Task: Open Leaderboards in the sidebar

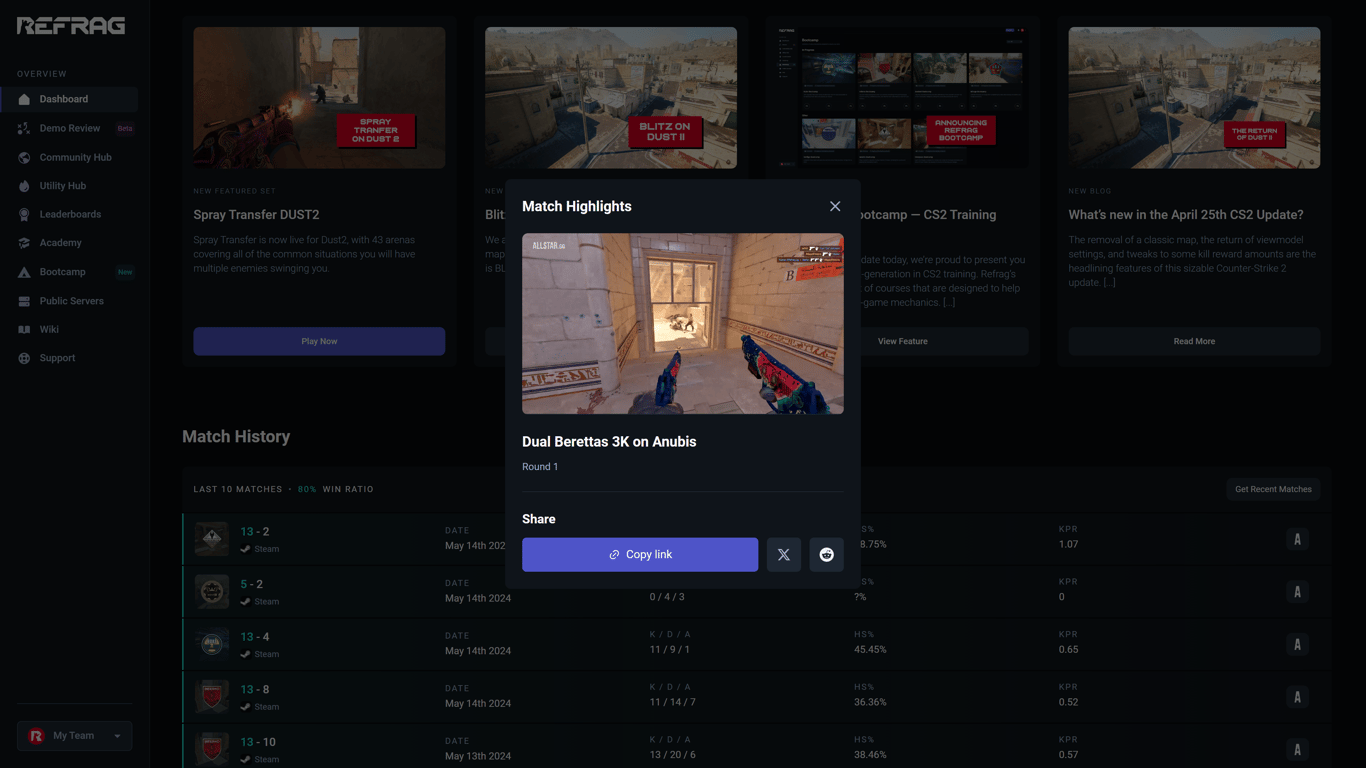Action: point(69,214)
